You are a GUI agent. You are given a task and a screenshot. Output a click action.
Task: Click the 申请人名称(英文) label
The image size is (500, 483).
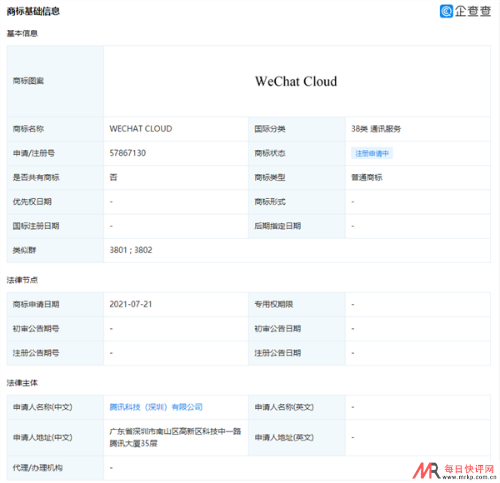point(284,407)
